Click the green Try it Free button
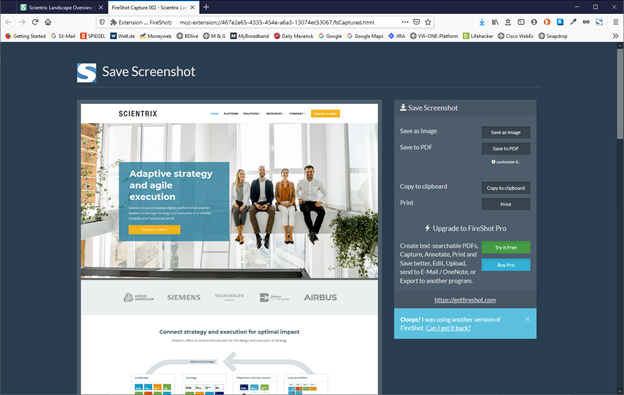Screen dimensions: 624x395 (x=506, y=247)
